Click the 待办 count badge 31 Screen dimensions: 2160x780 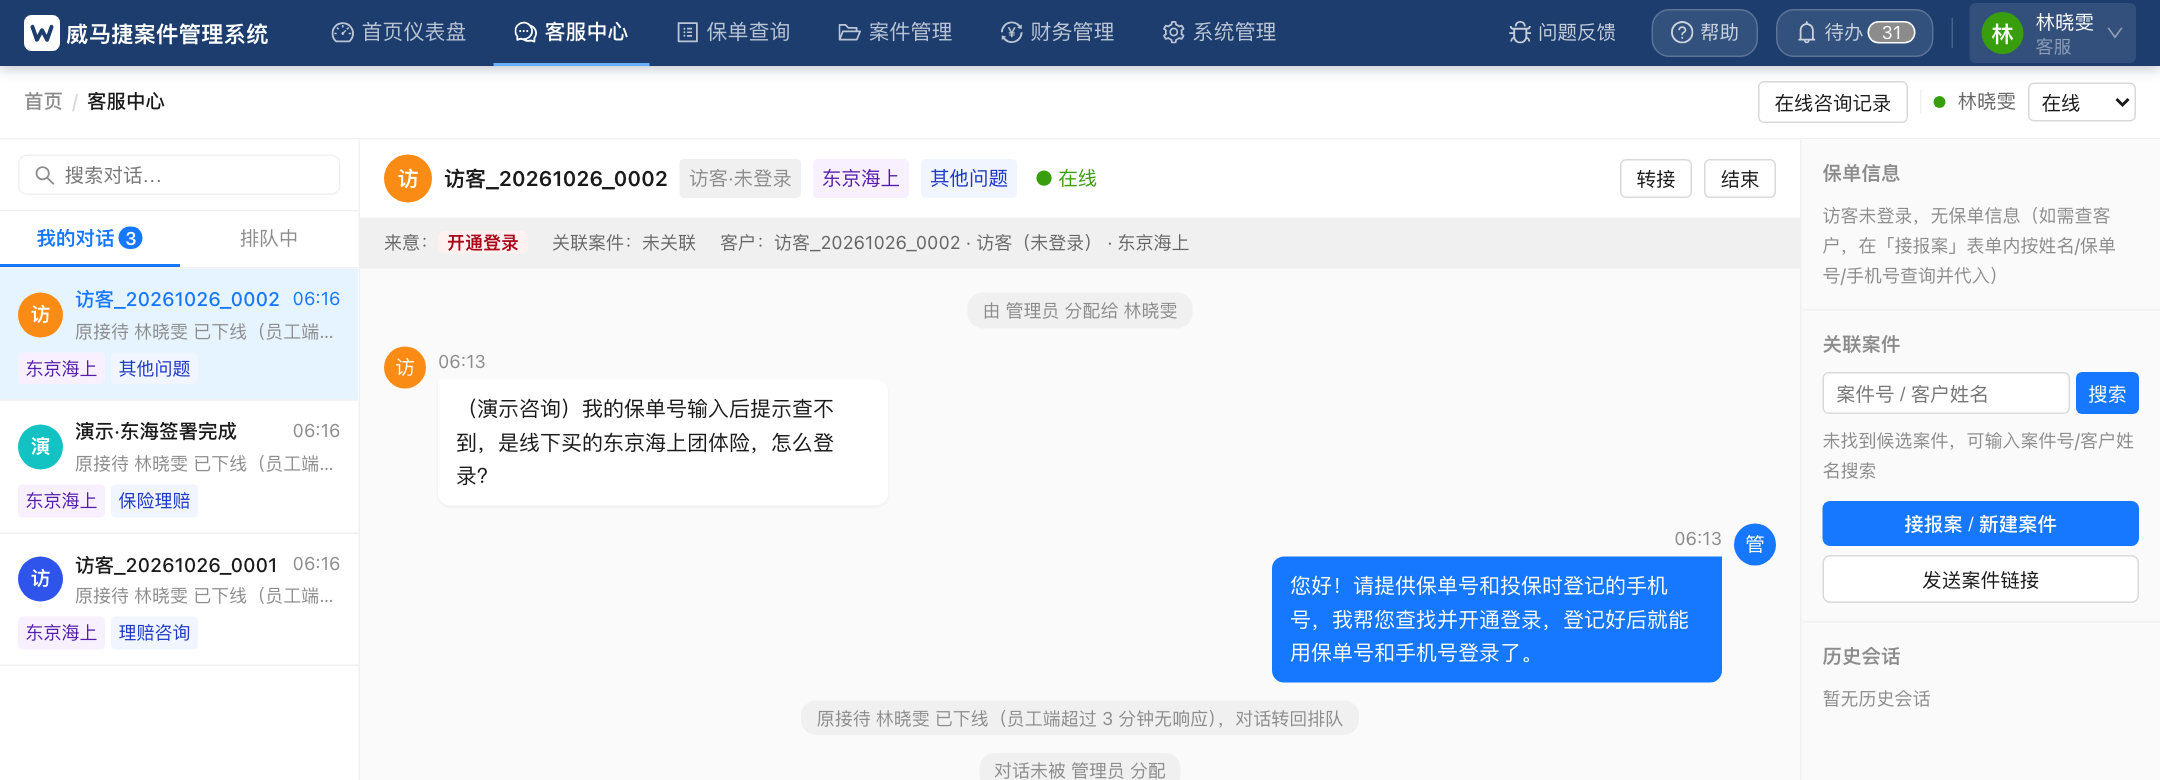[x=1891, y=33]
